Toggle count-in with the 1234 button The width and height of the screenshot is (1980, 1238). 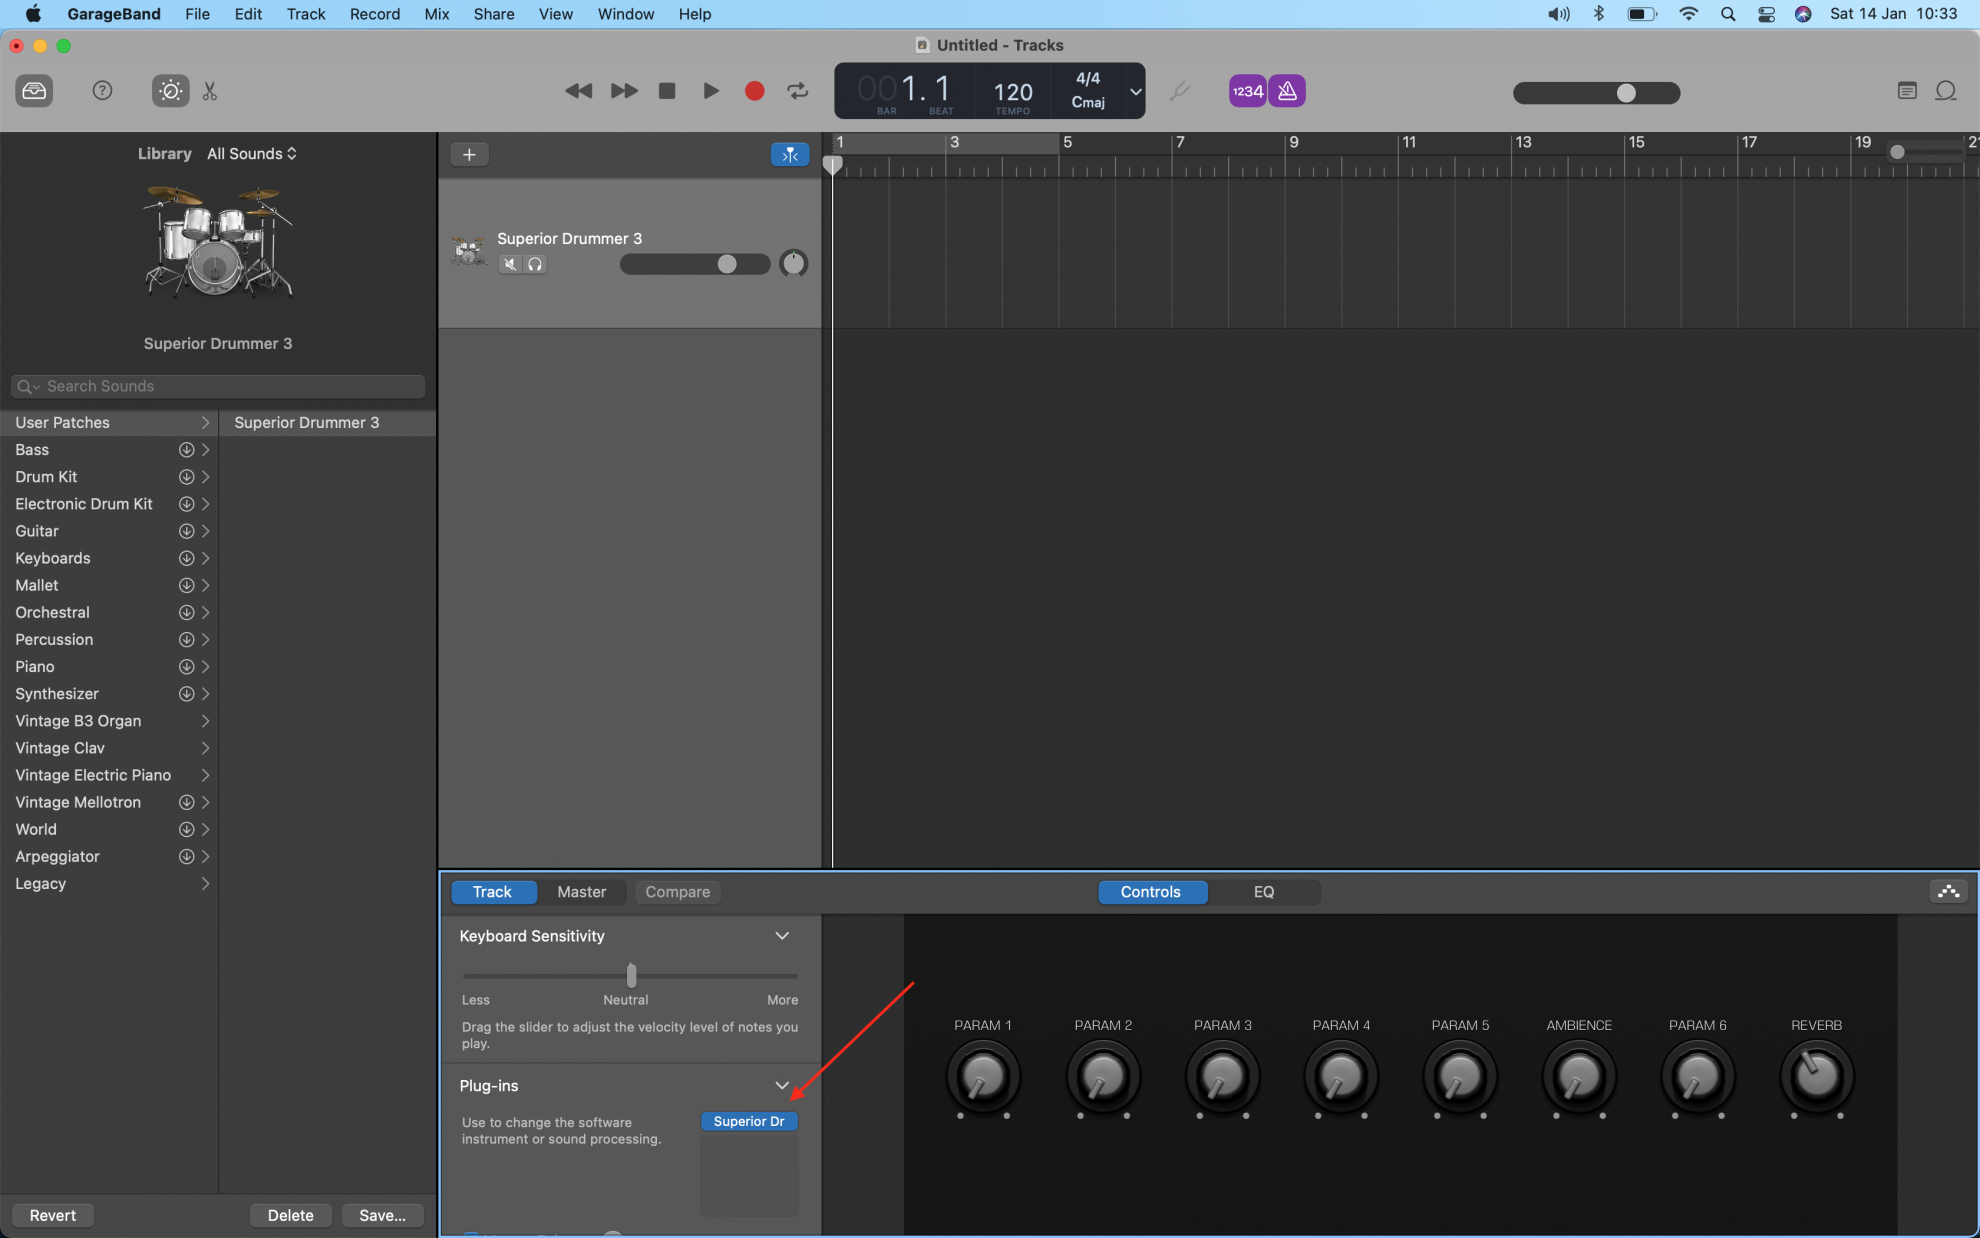tap(1246, 90)
